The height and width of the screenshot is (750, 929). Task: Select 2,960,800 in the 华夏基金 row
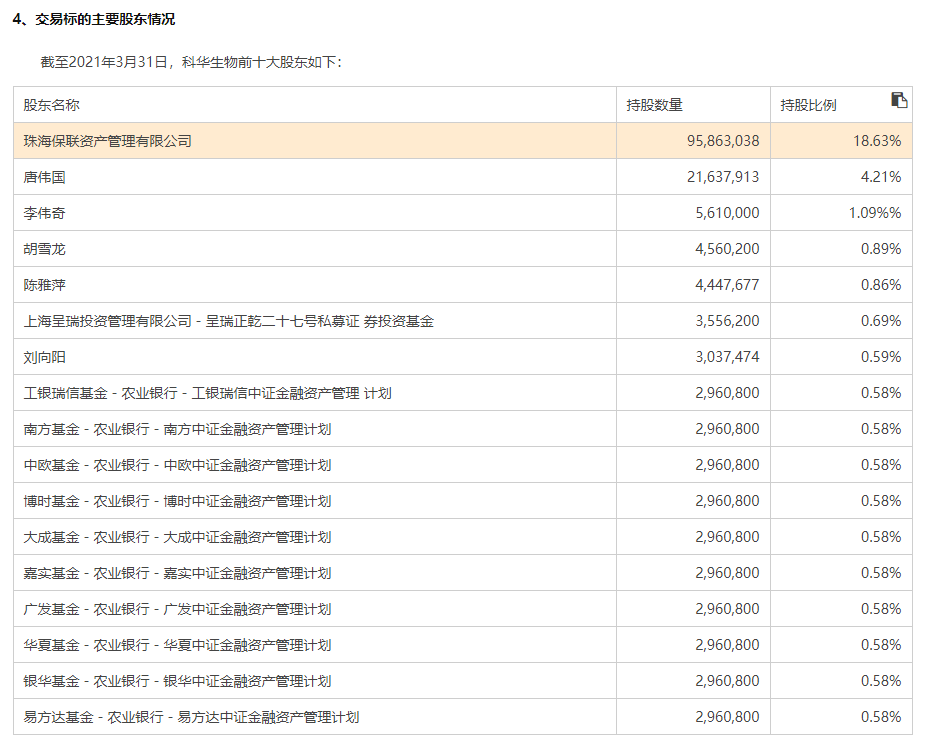click(727, 646)
